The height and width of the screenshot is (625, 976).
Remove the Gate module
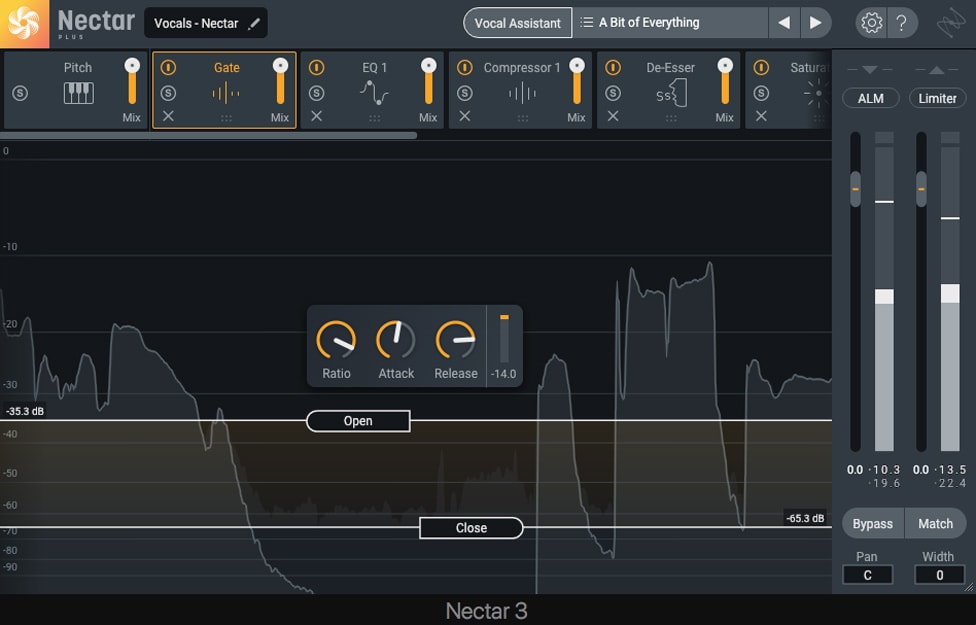[x=168, y=116]
